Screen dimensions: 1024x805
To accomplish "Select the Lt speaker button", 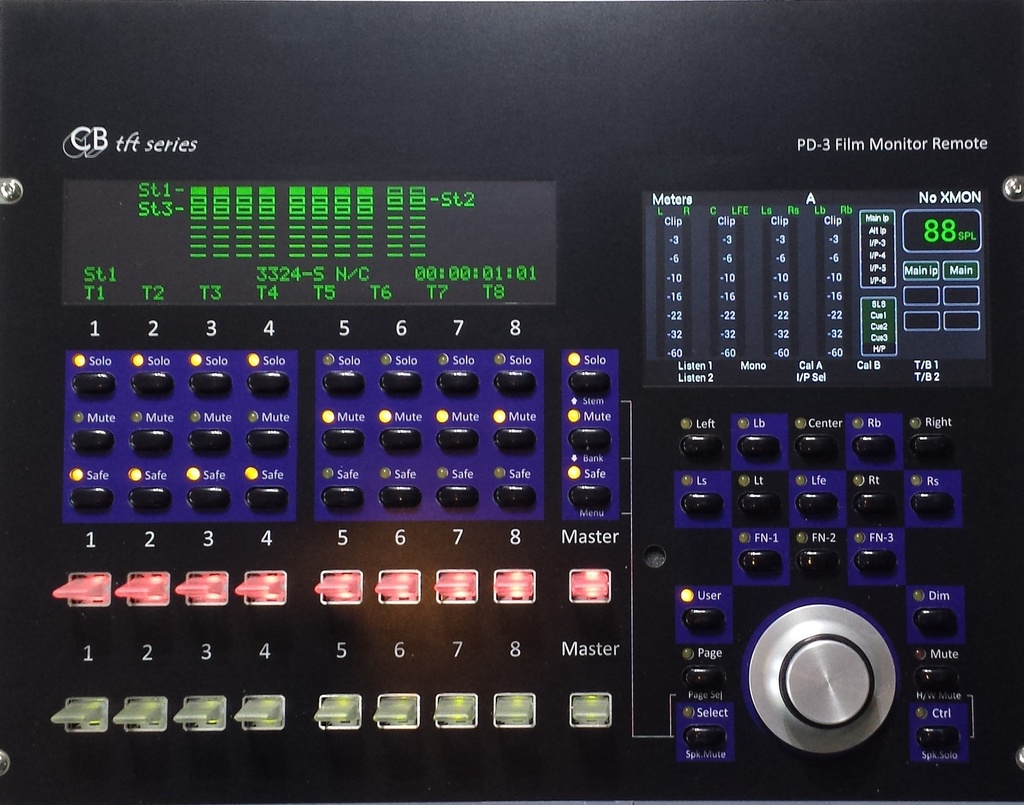I will pos(758,504).
